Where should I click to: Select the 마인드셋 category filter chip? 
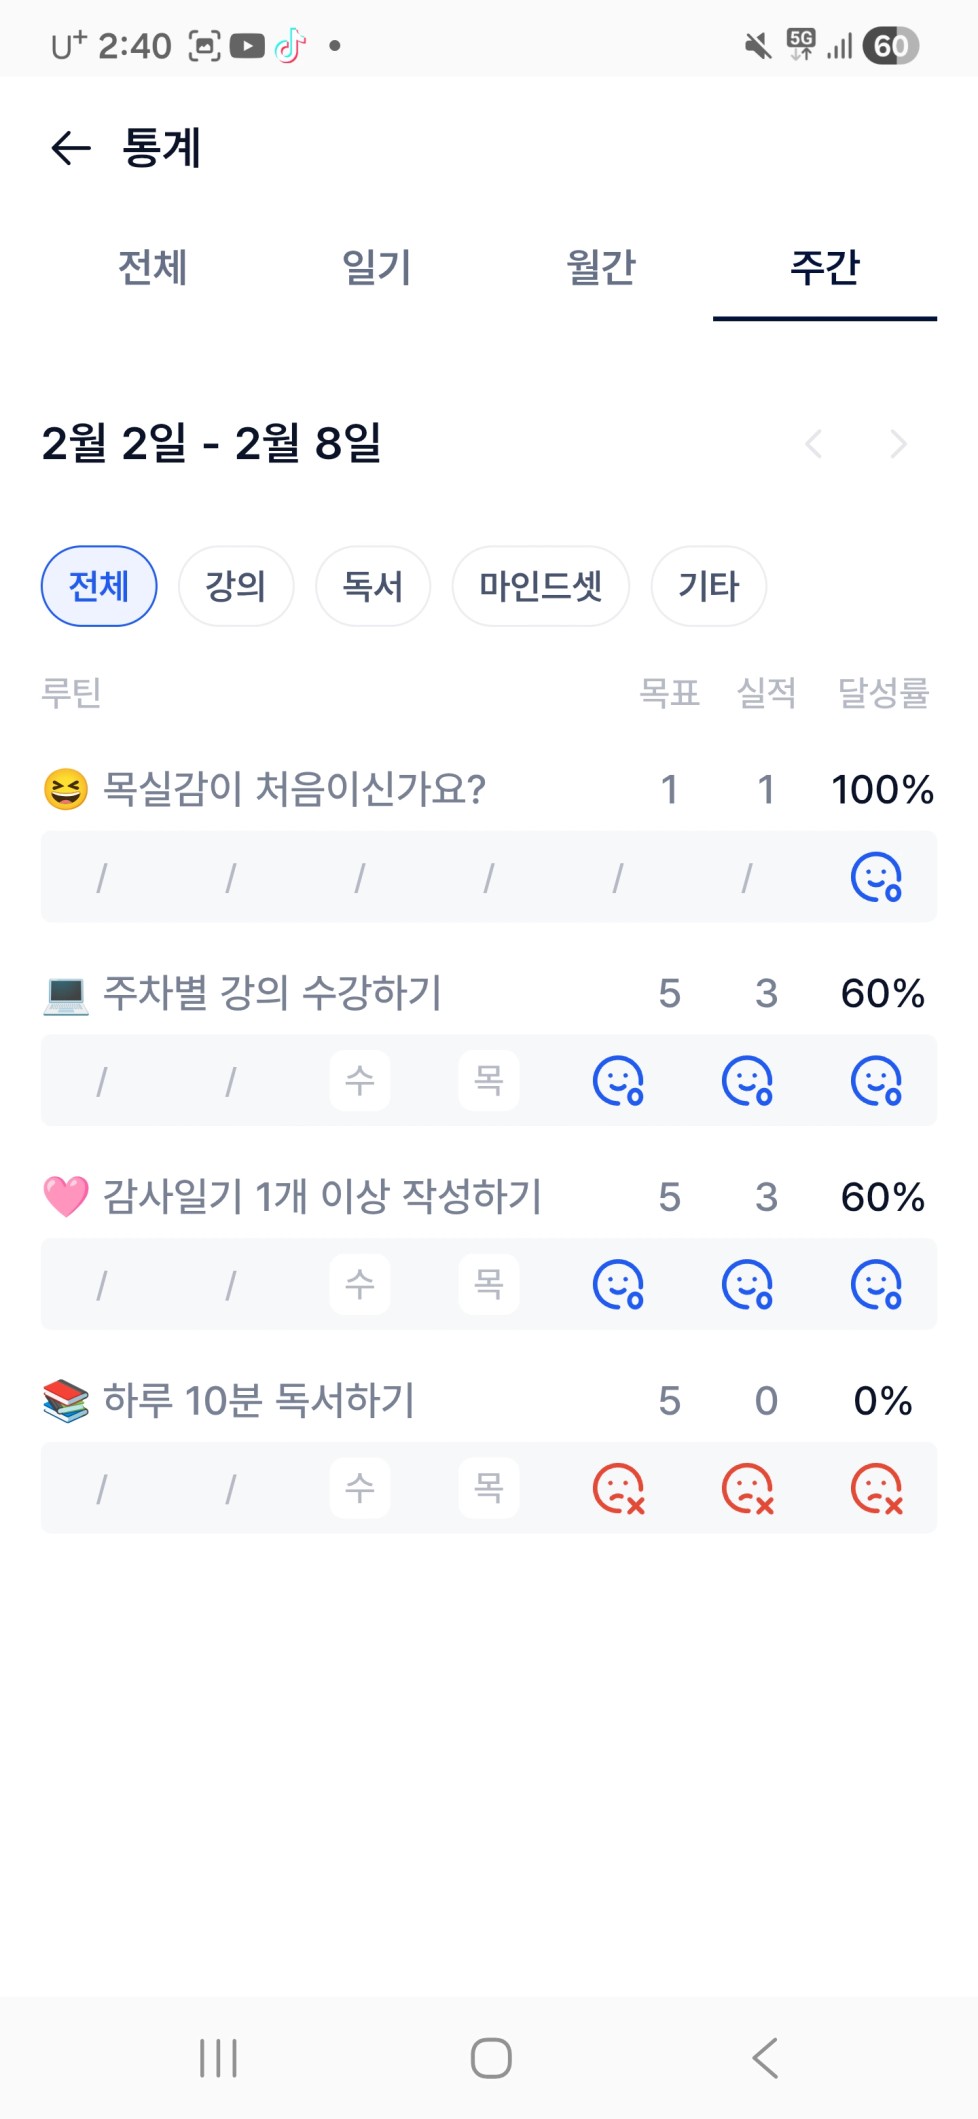tap(540, 586)
